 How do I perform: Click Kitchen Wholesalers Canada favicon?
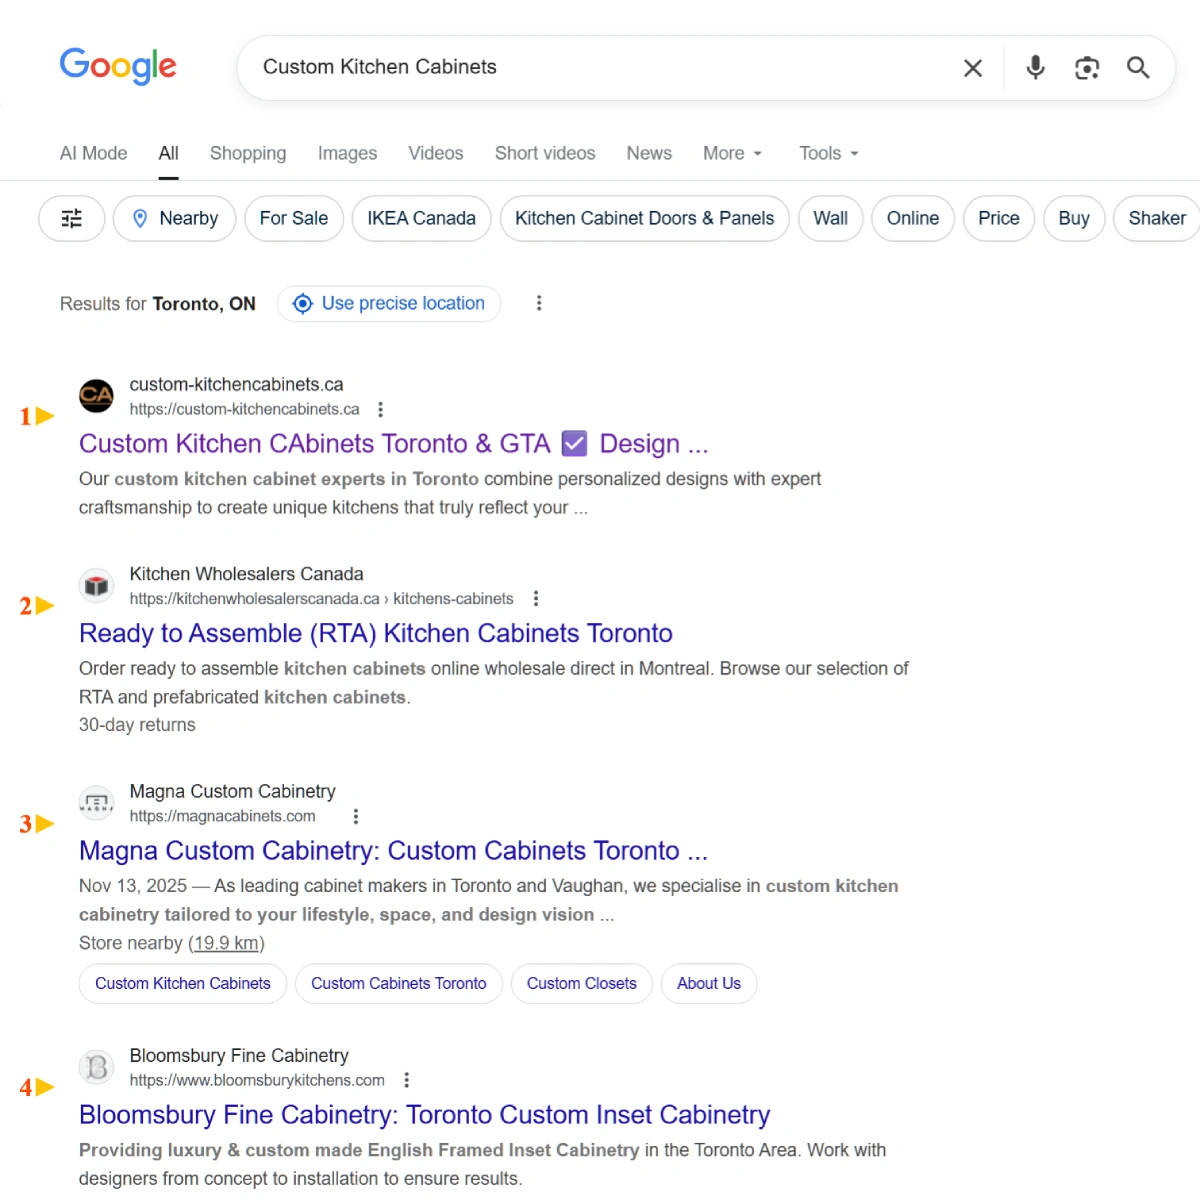pos(96,586)
